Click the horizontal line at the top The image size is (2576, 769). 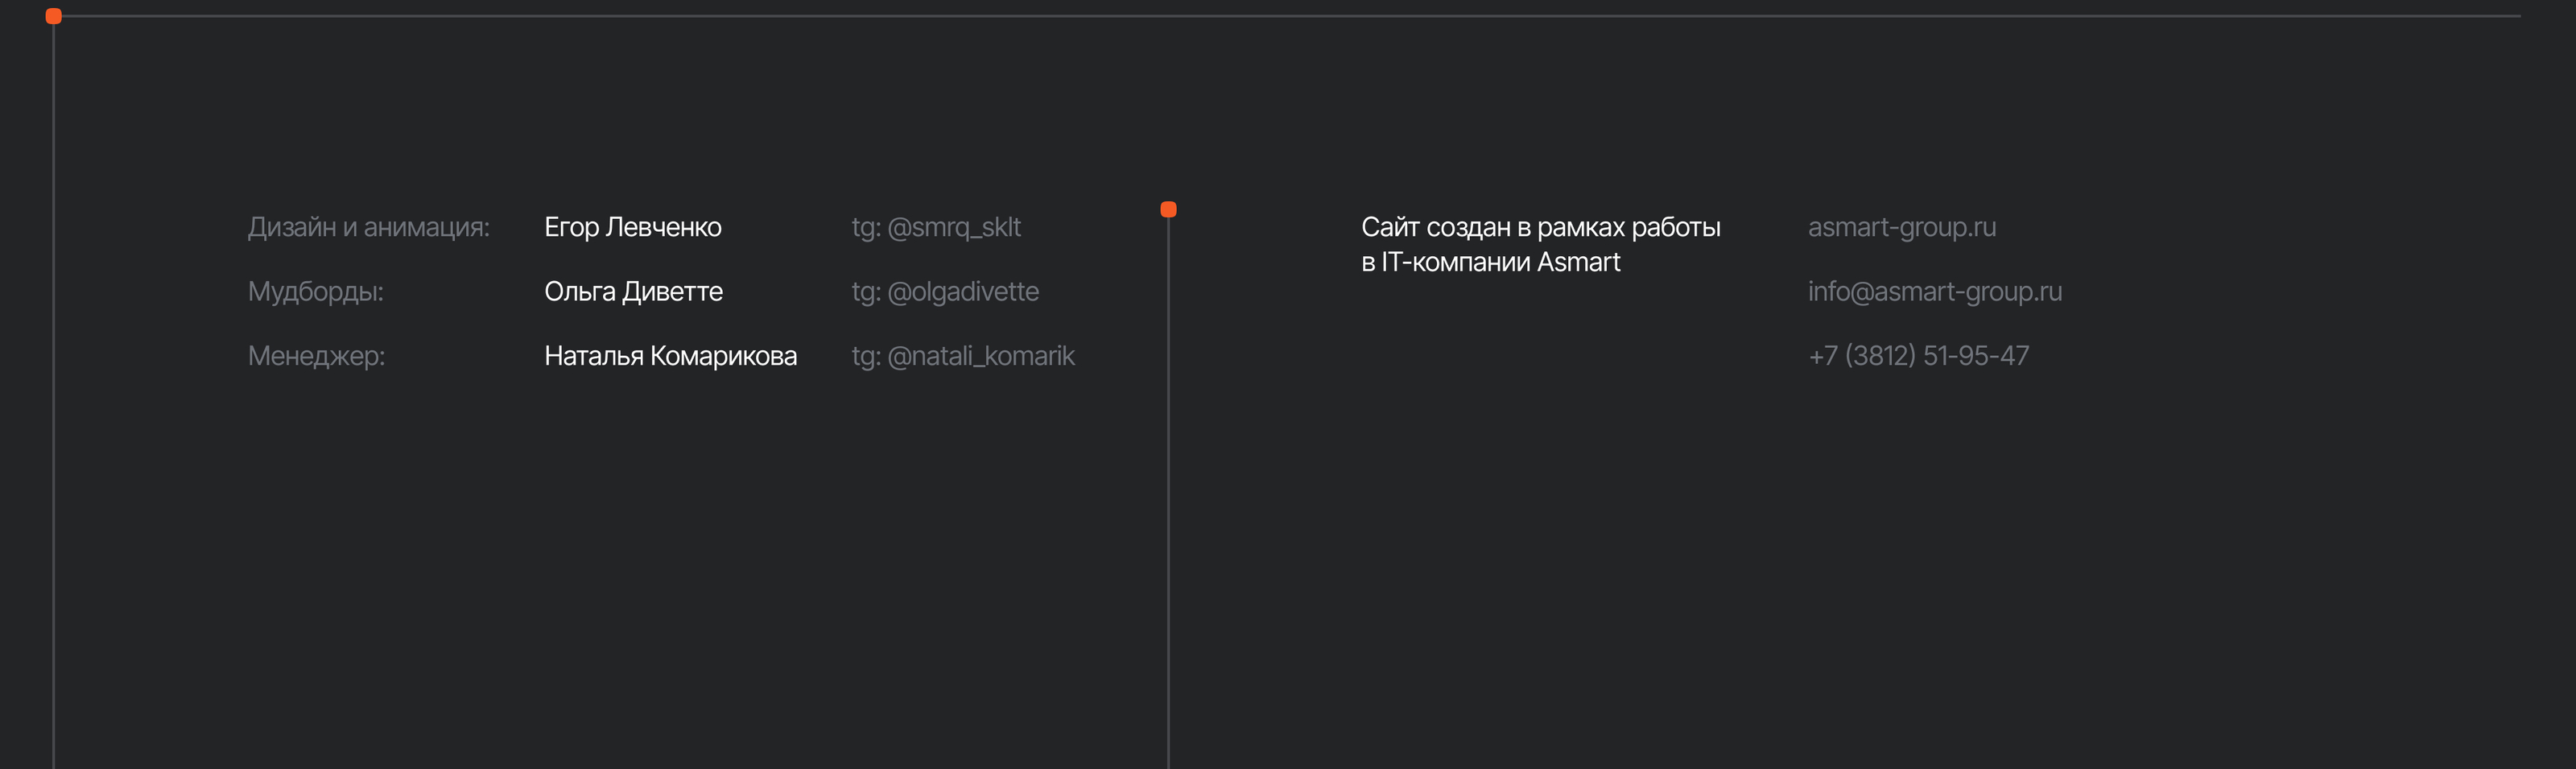[x=1300, y=16]
